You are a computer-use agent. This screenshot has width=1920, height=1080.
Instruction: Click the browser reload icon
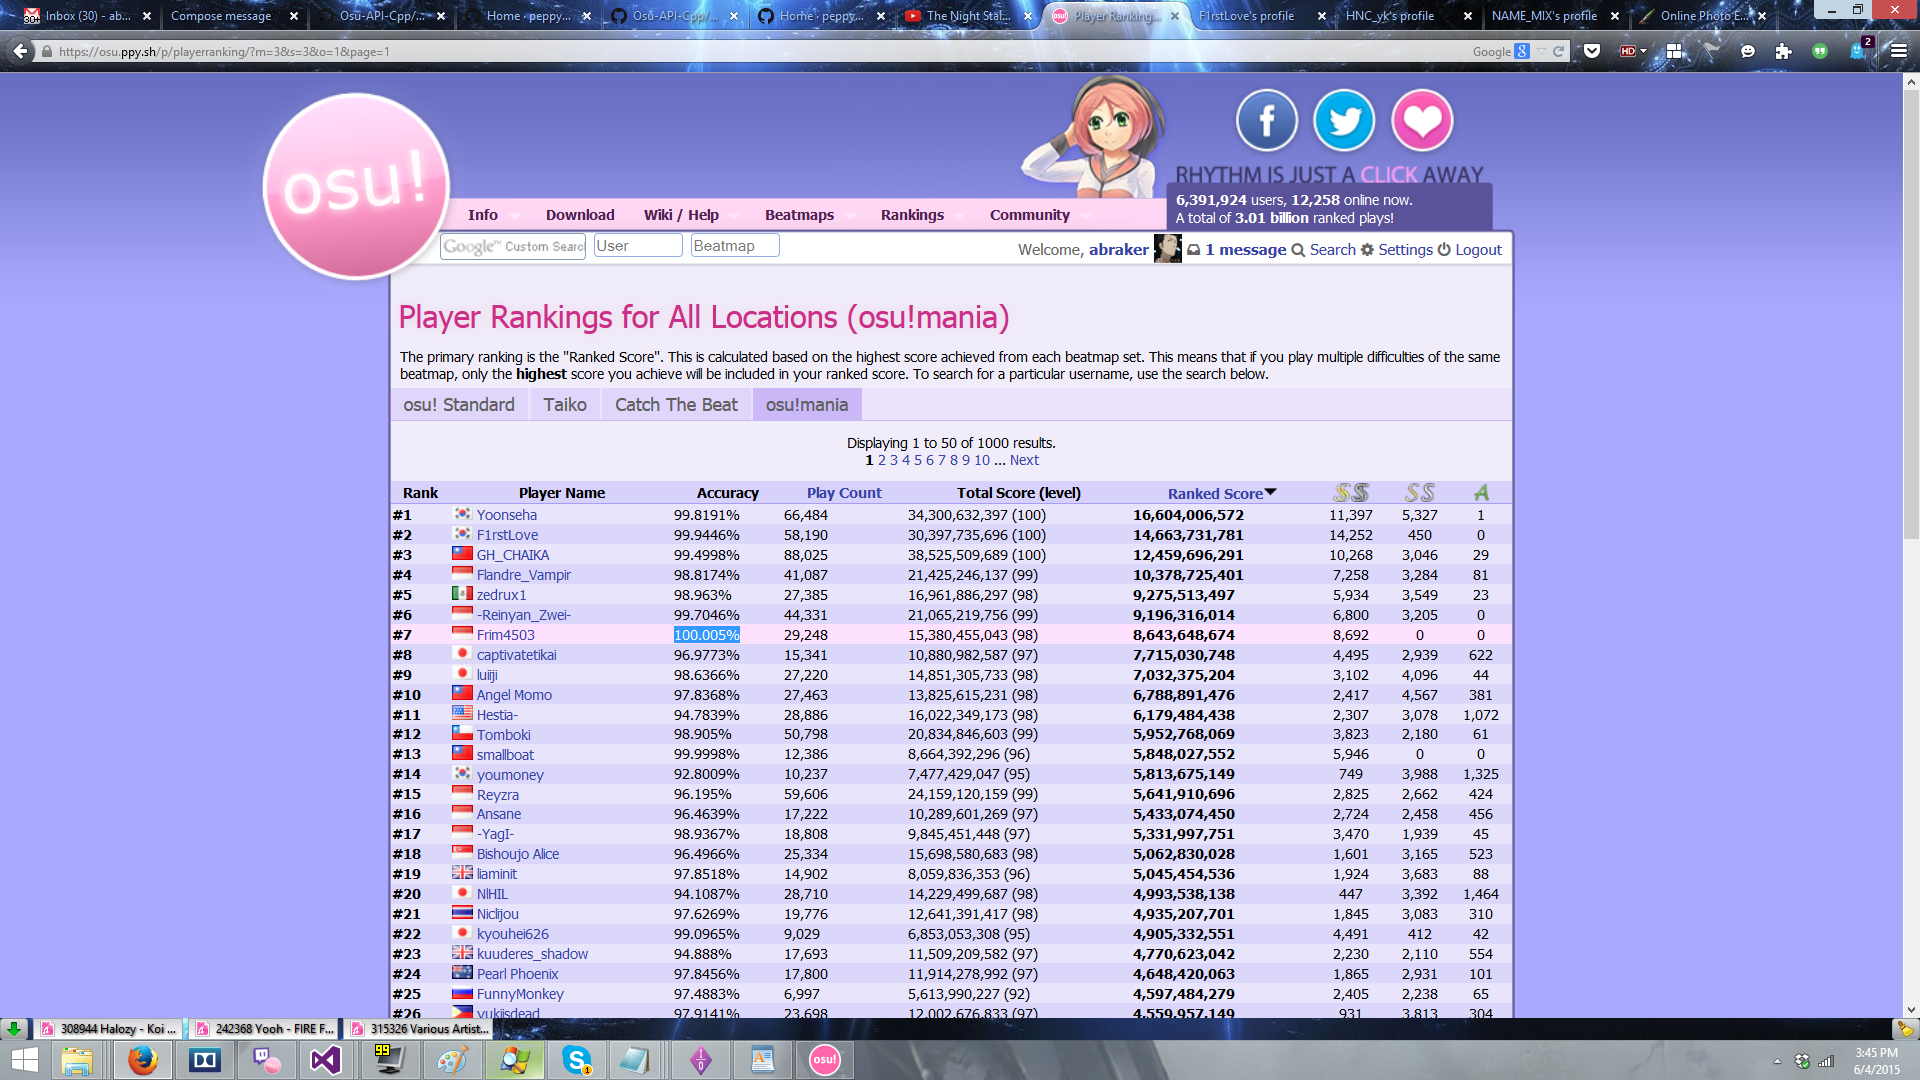click(x=1558, y=51)
